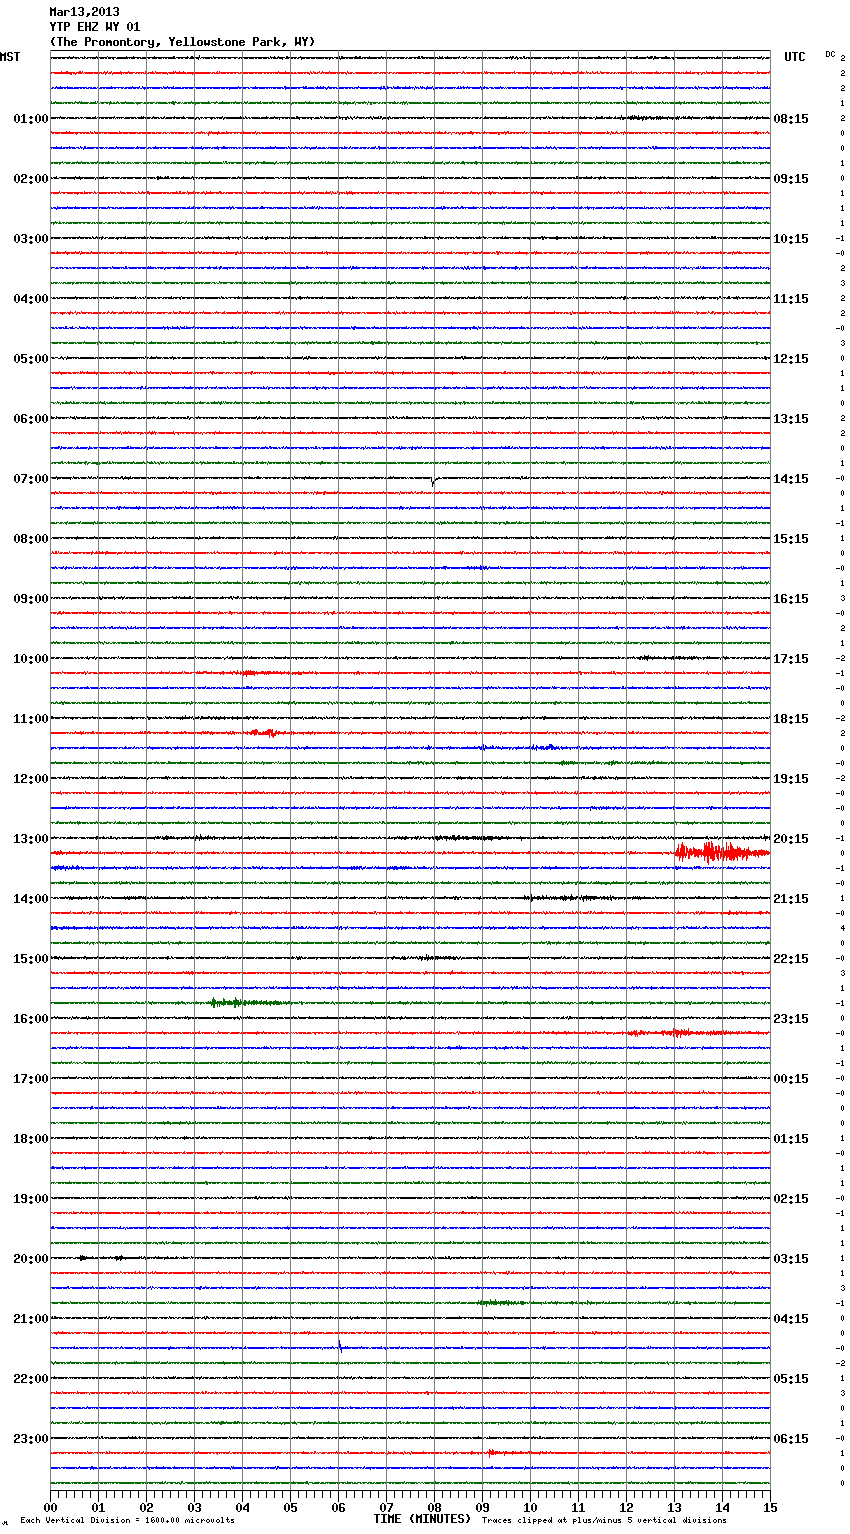Click the 'YTP EHZ WY 01' station label
850x1534 pixels.
tap(95, 27)
